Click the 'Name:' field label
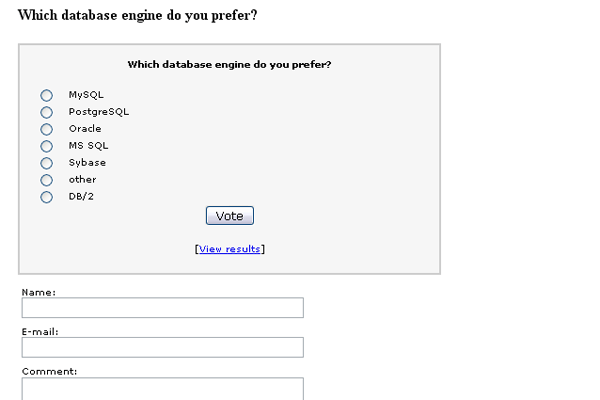600x400 pixels. point(39,292)
